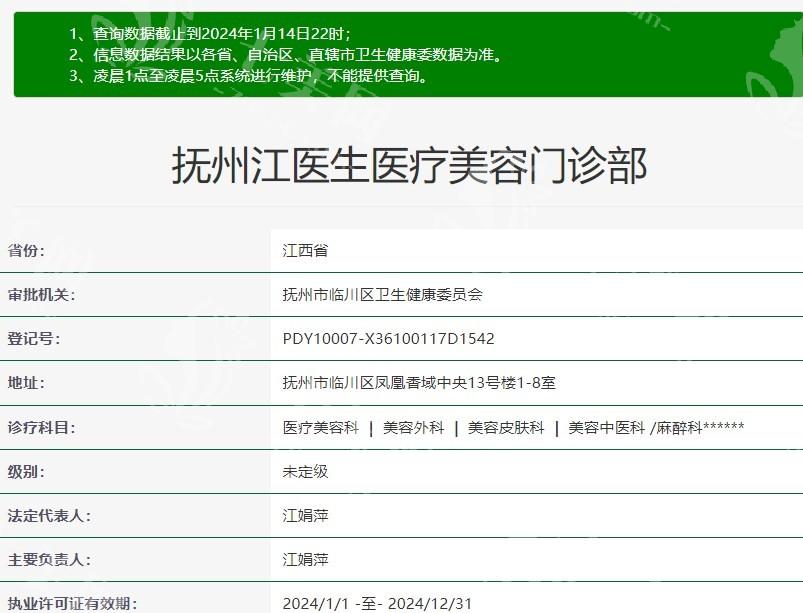This screenshot has height=613, width=803.
Task: Select validity dates 2024/1/1 -至- 2024/12/31
Action: 377,604
